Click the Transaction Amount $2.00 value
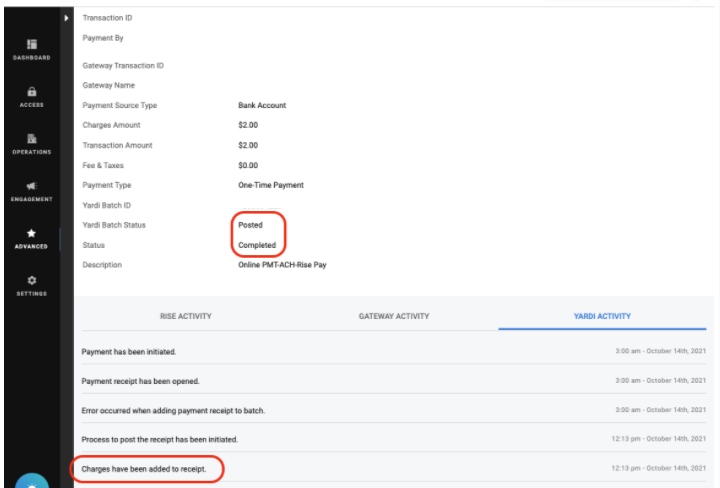 [248, 145]
